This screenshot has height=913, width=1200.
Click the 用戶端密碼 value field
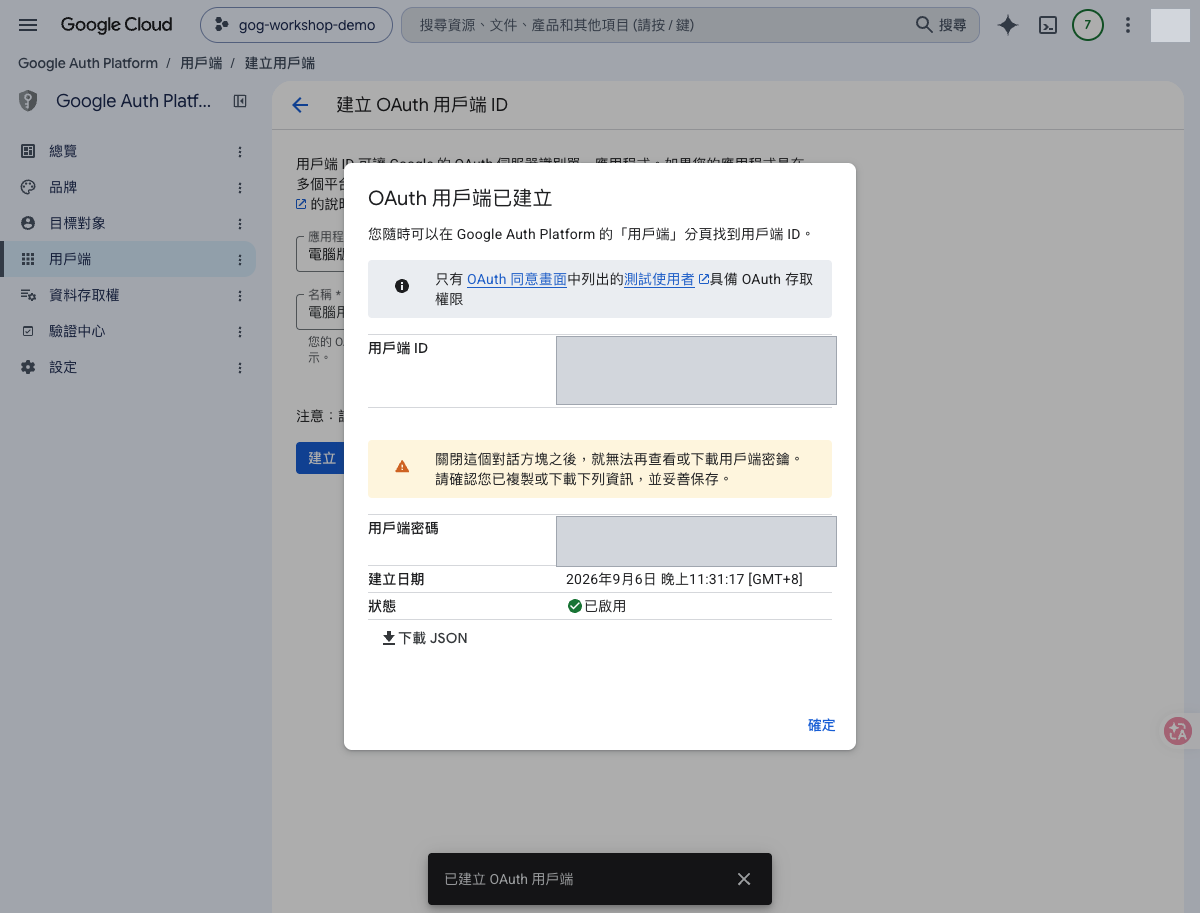point(696,541)
